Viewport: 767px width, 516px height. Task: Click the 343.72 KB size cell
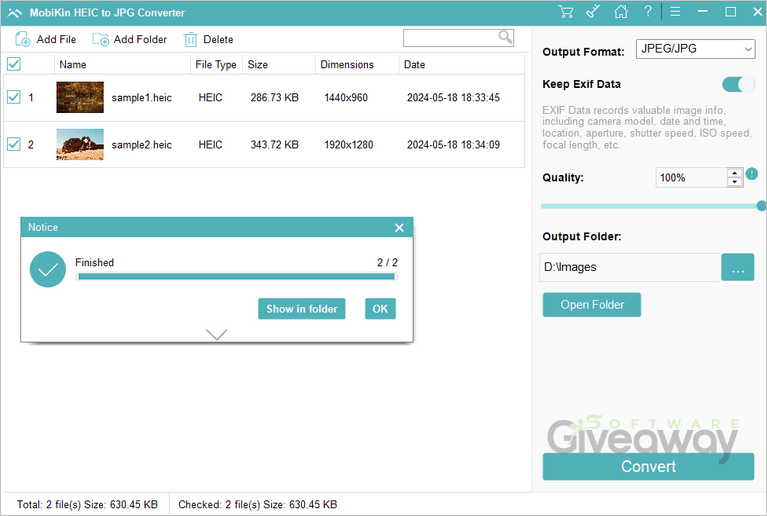coord(274,145)
